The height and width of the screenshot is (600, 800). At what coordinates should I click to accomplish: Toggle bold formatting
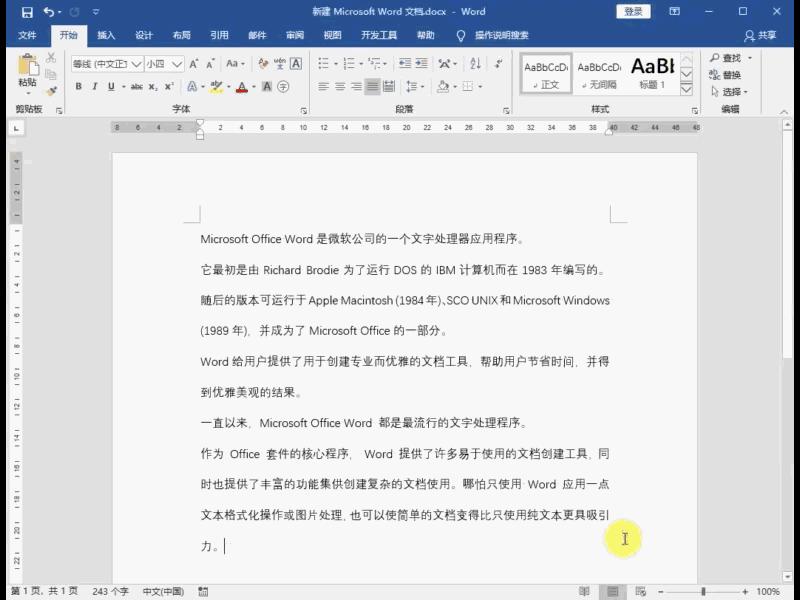tap(78, 85)
